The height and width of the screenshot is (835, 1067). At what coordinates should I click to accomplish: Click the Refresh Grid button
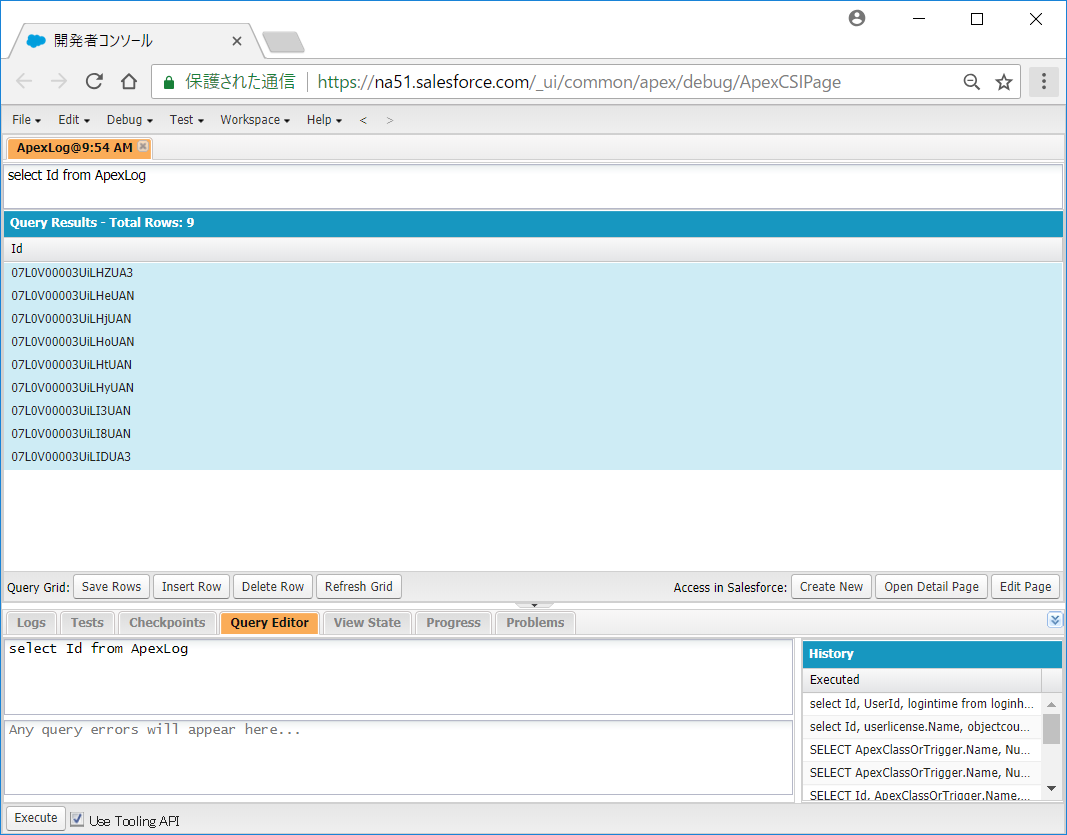tap(359, 587)
